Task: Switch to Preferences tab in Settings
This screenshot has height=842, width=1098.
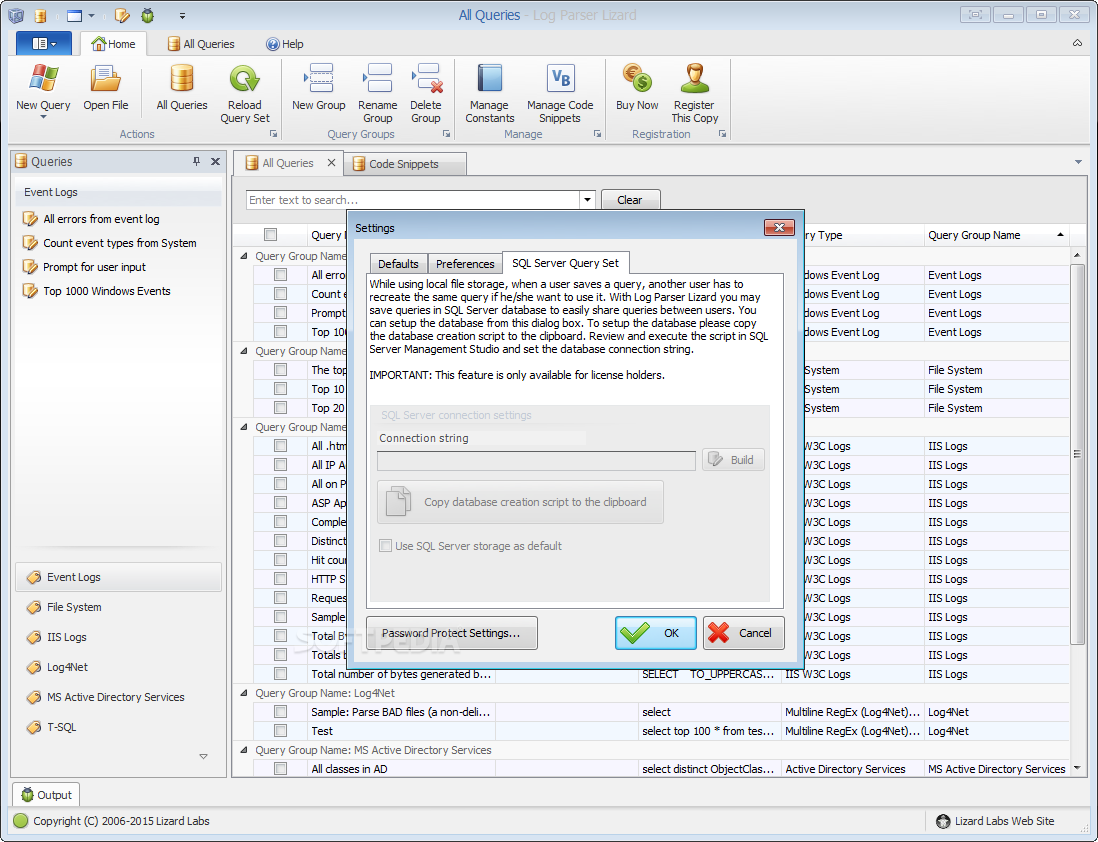Action: point(465,263)
